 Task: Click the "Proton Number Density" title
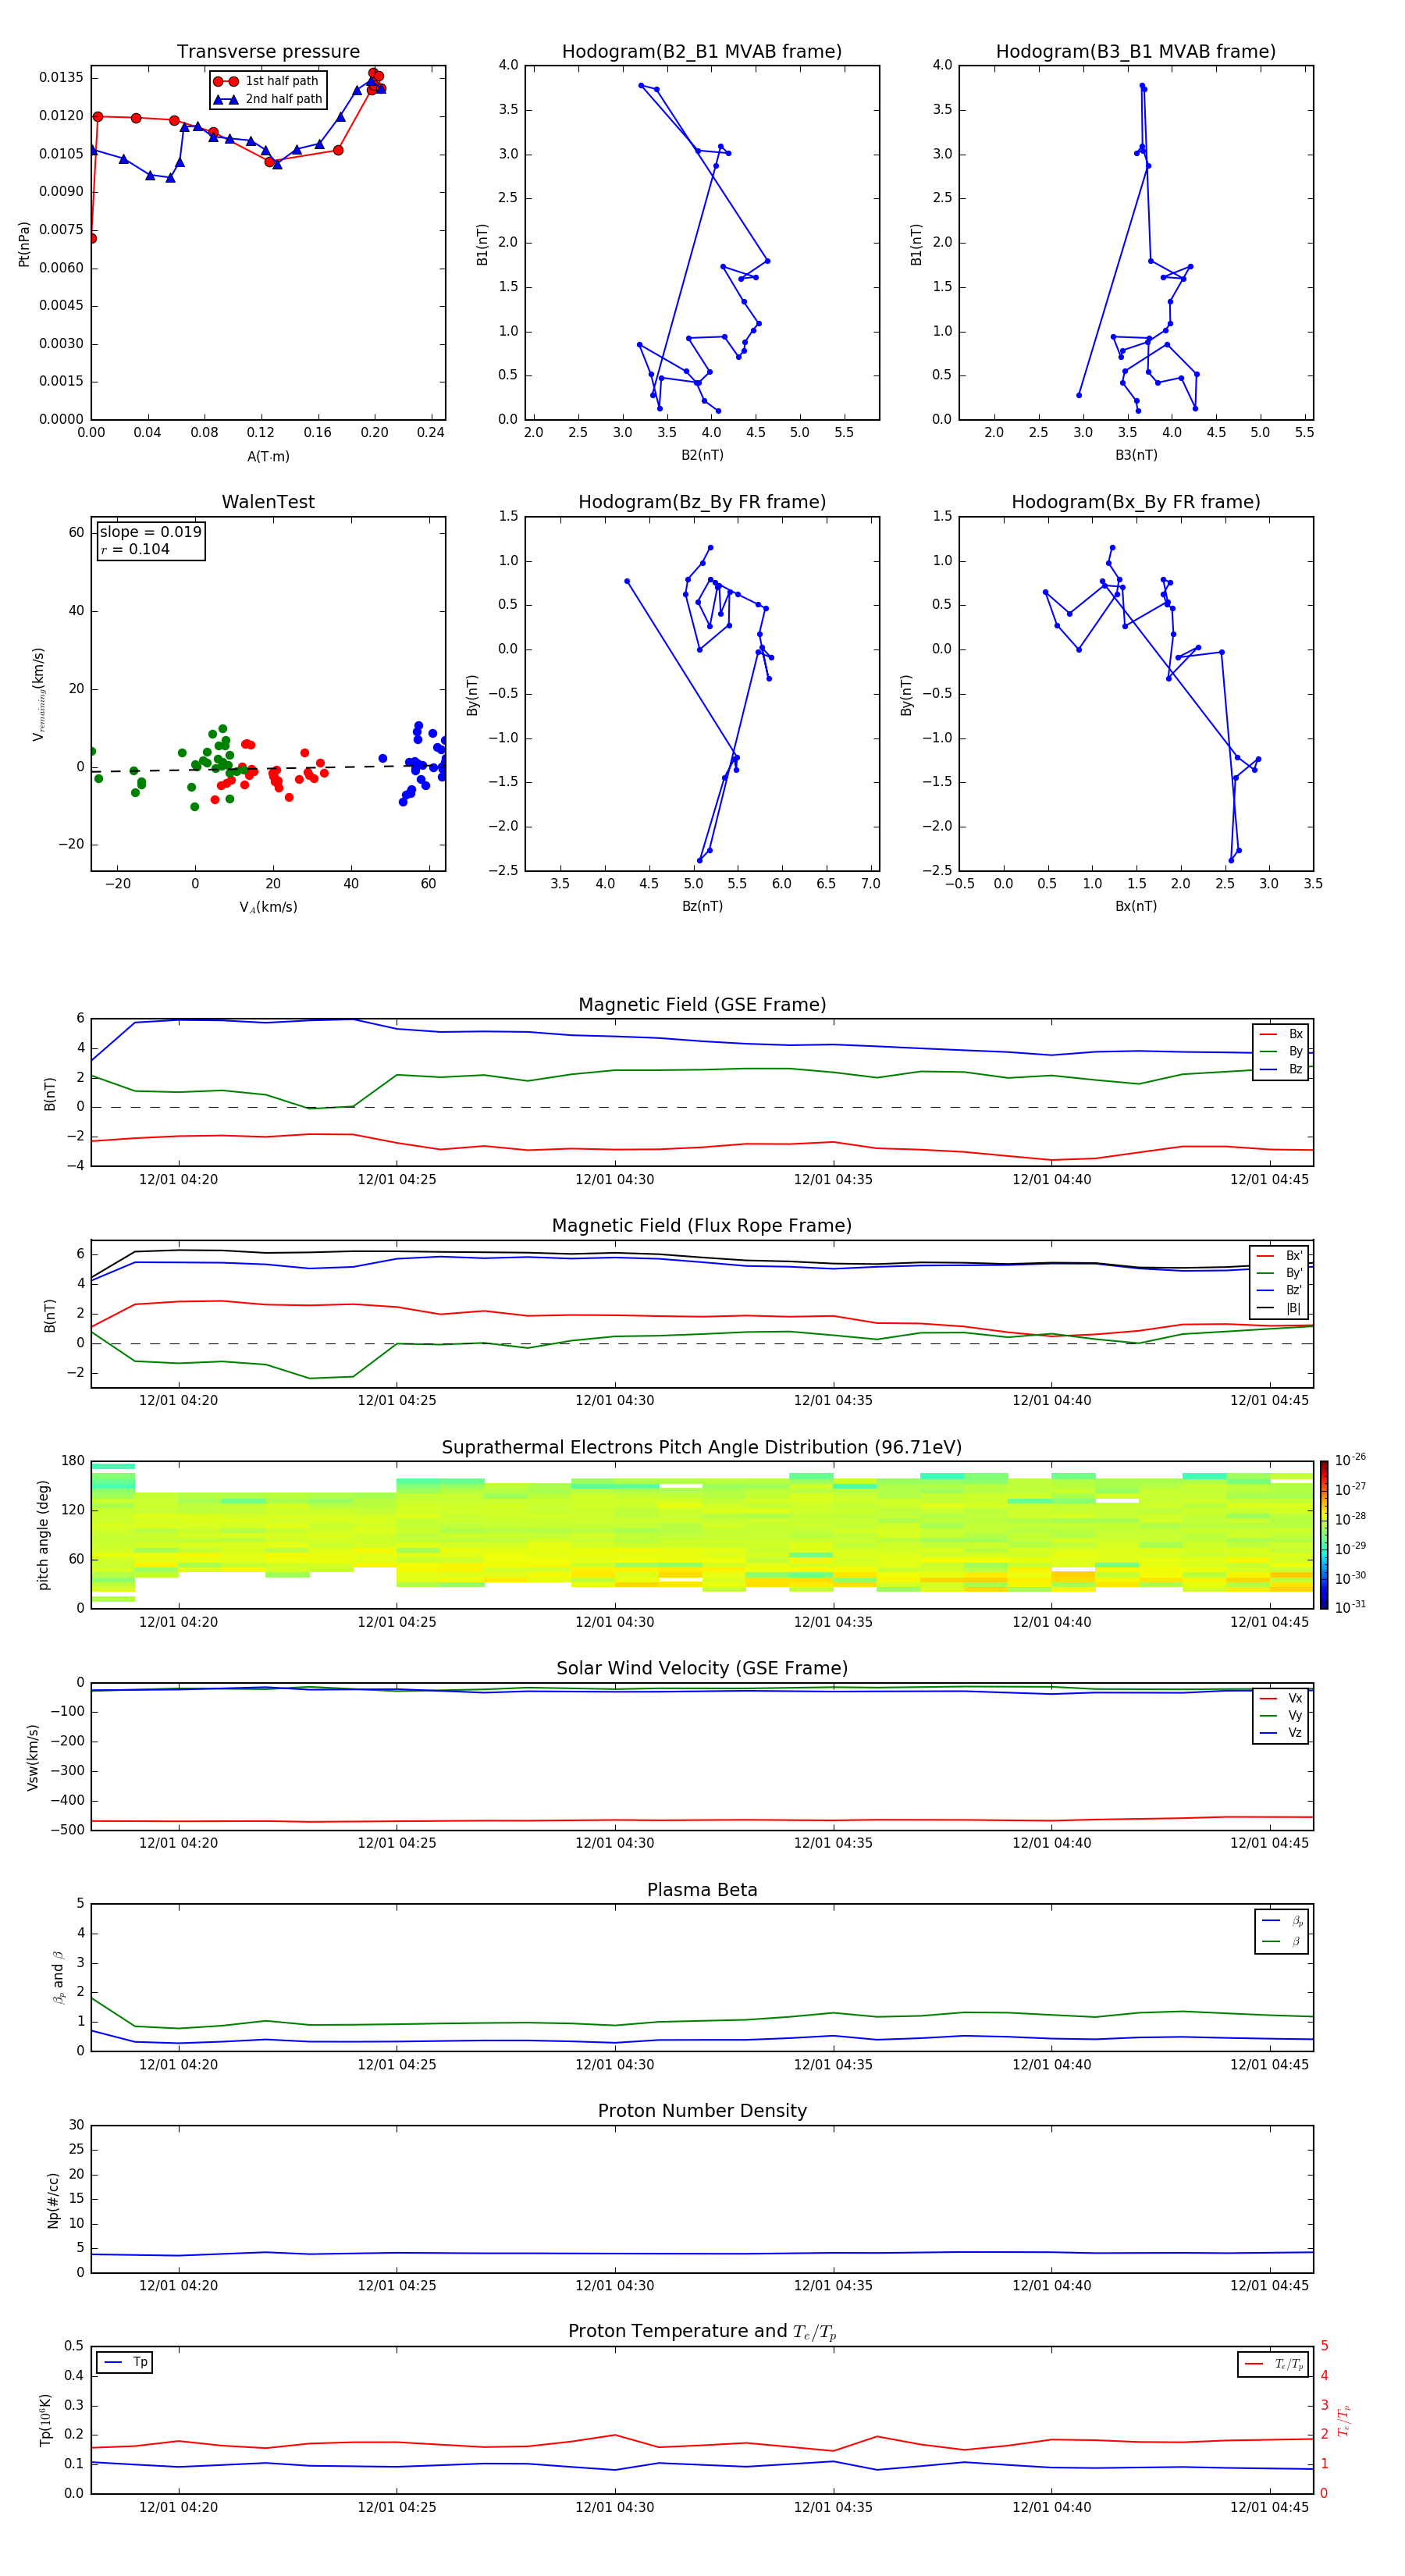702,2111
